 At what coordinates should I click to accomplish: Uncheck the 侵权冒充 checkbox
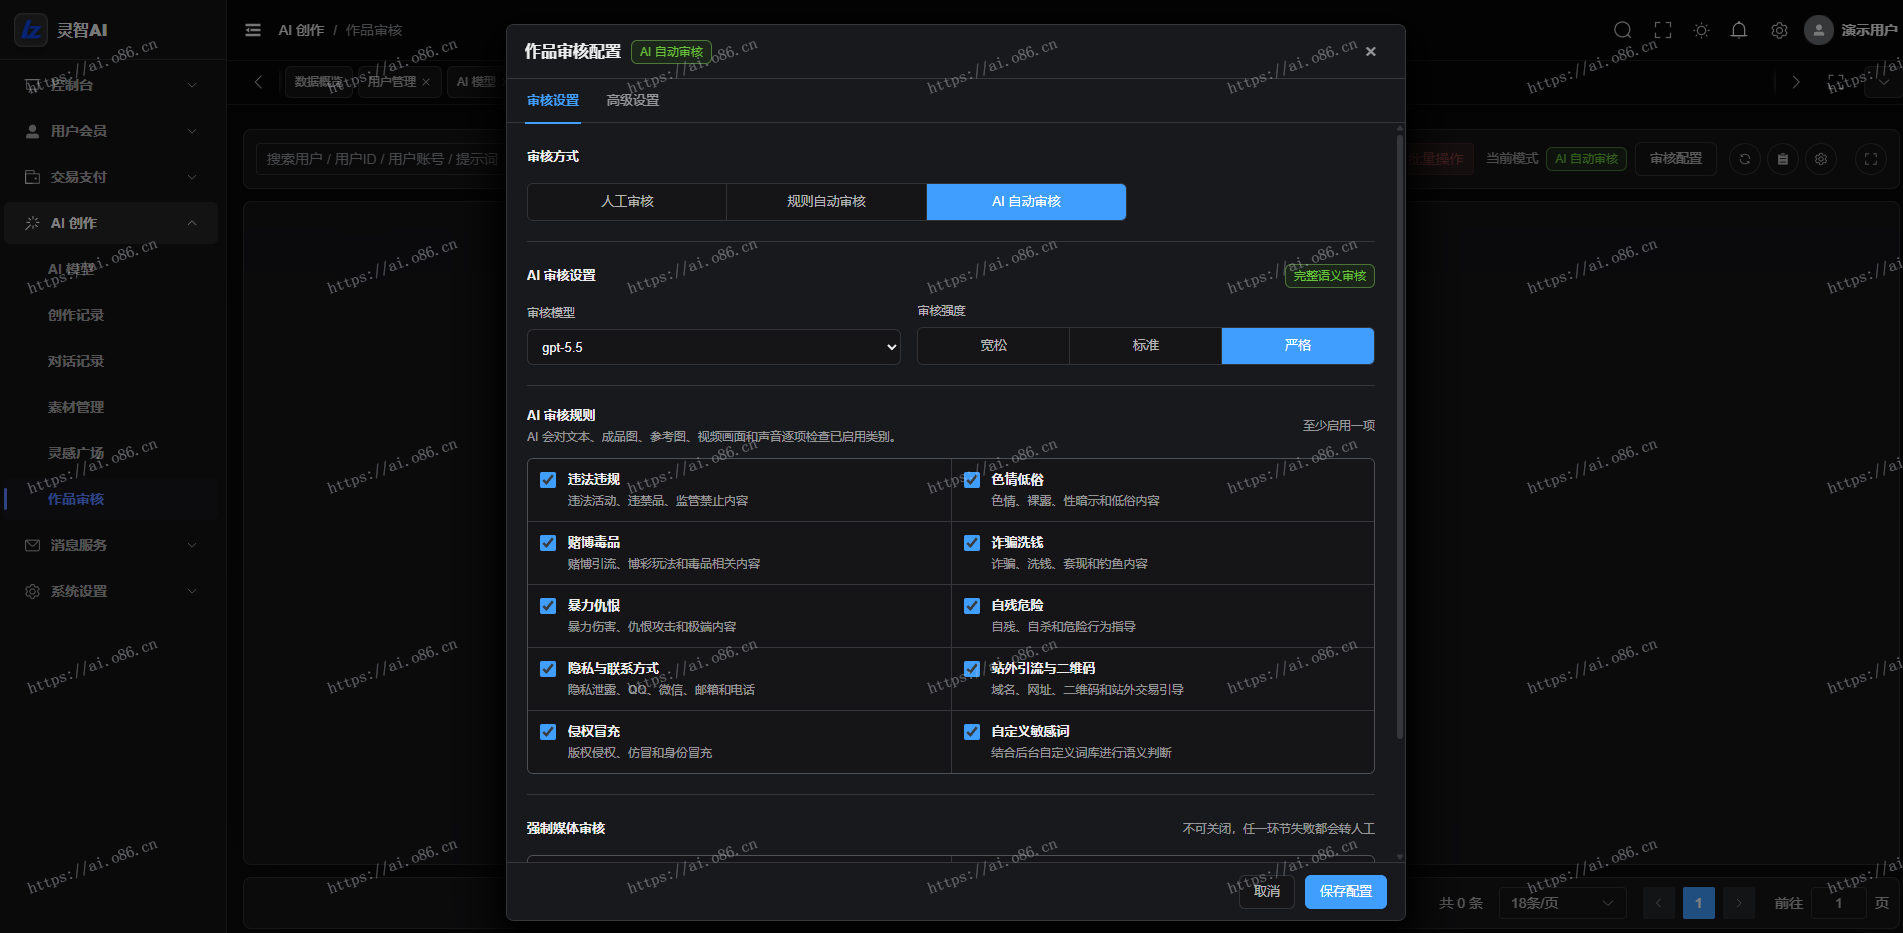click(548, 732)
